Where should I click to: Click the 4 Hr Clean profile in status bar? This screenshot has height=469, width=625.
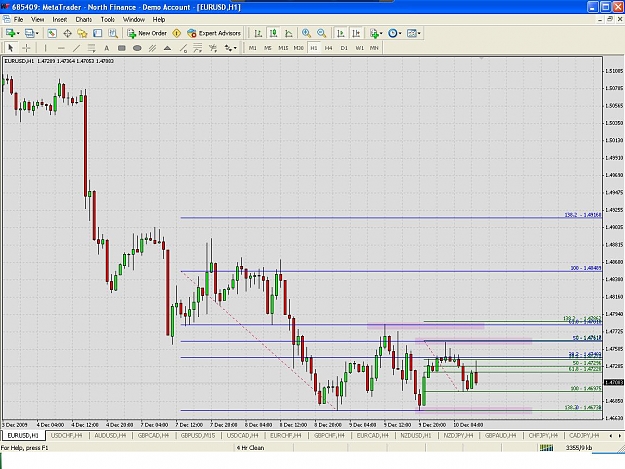coord(250,448)
